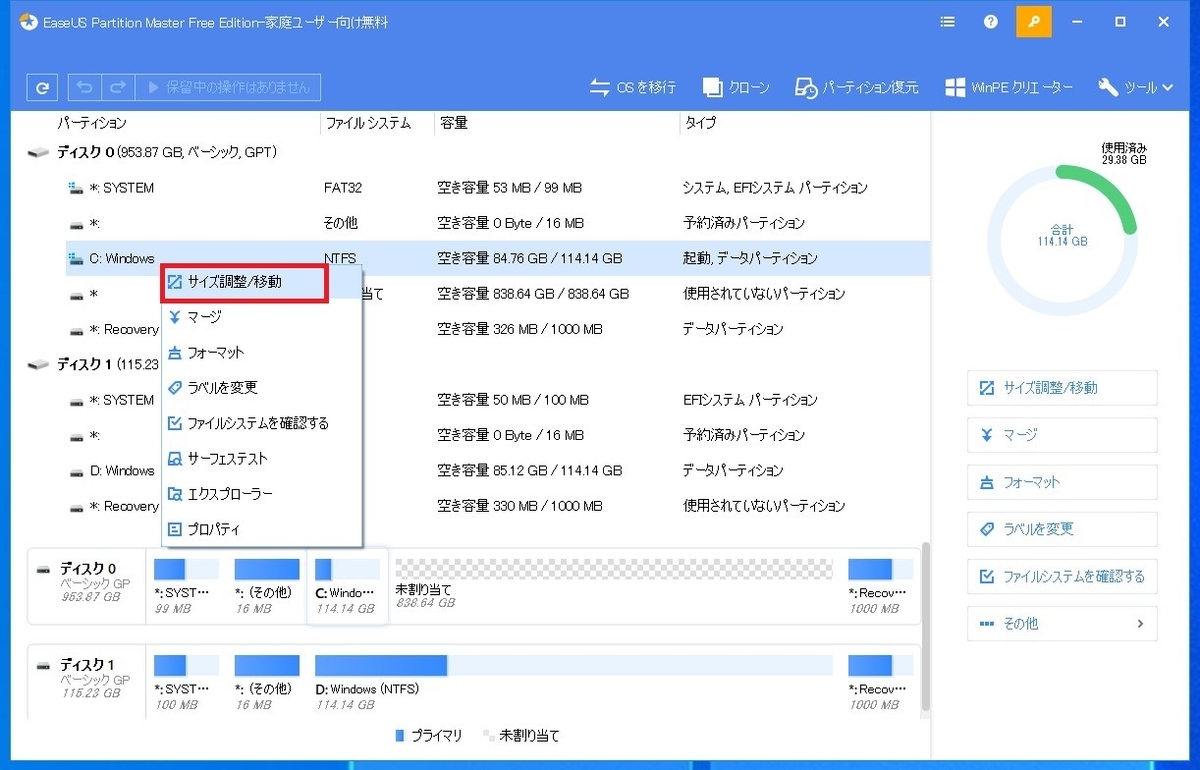Click the プライマリ legend entry
This screenshot has width=1200, height=770.
pos(429,736)
